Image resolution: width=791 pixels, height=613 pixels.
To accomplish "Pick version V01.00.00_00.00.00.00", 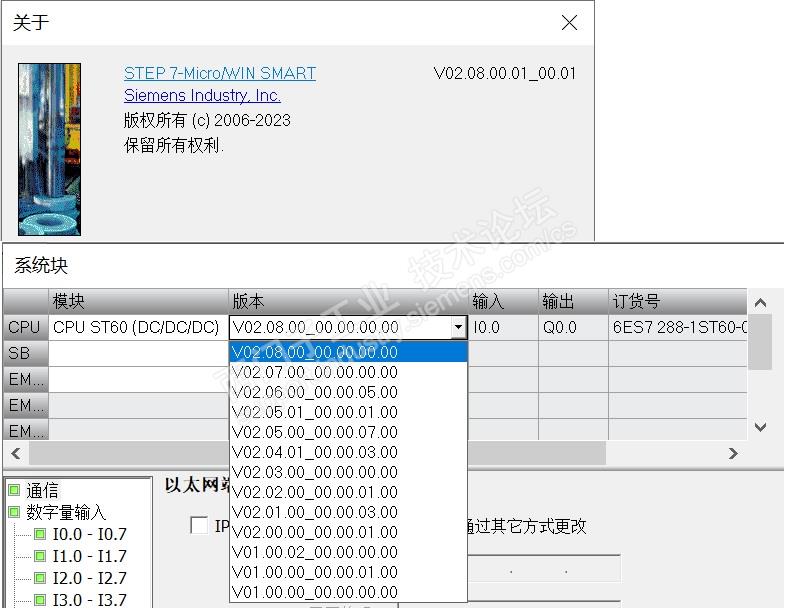I will 348,592.
